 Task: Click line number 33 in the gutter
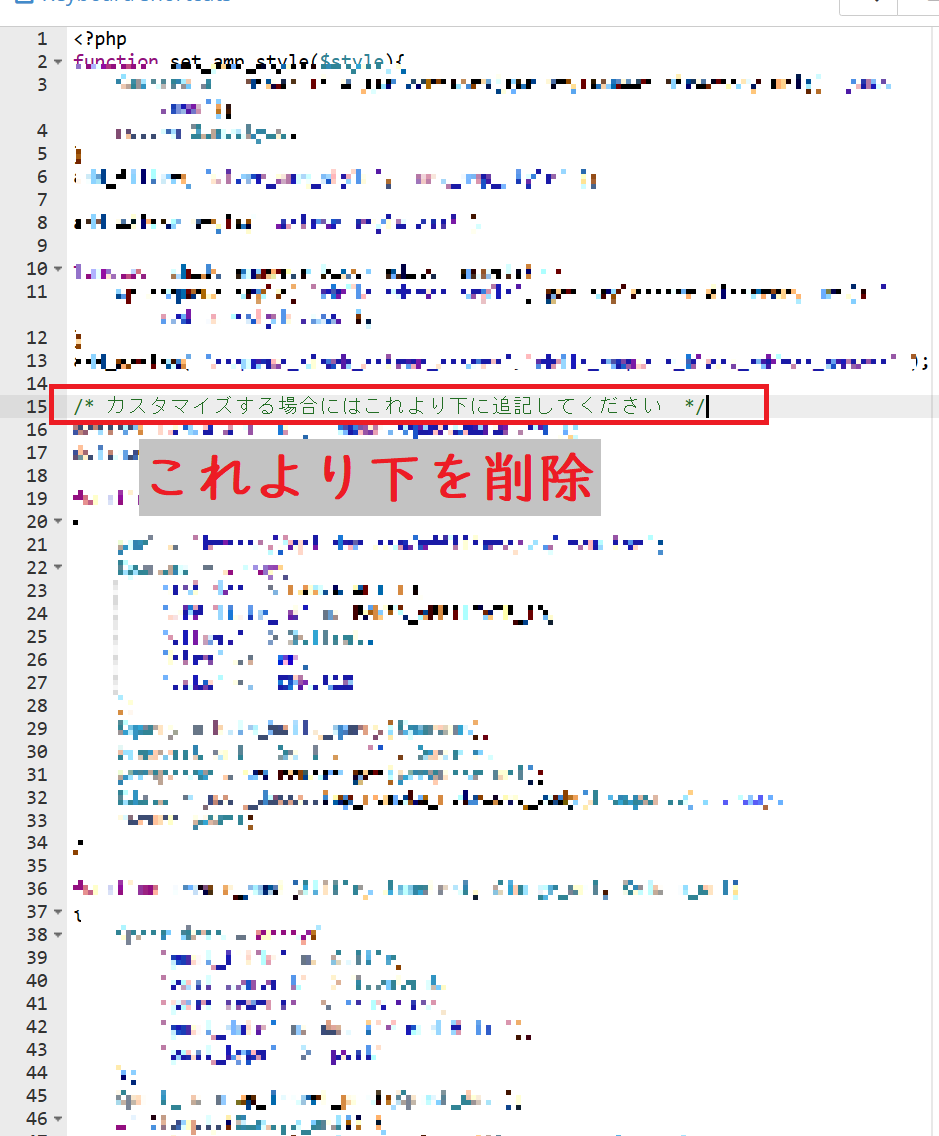pos(37,821)
